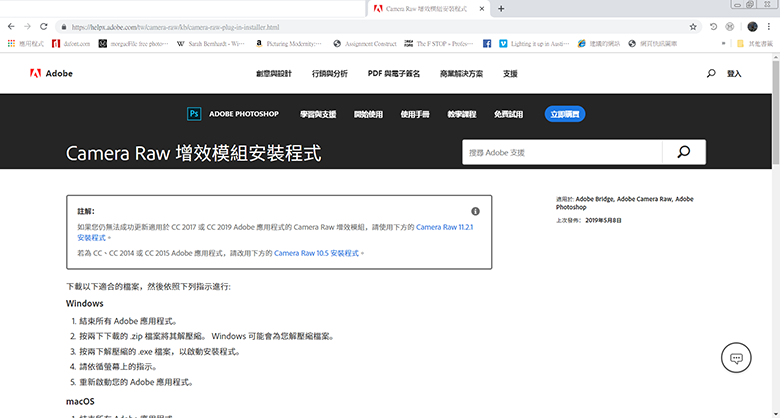Open the Facebook bookmark icon
The height and width of the screenshot is (418, 780).
(487, 44)
